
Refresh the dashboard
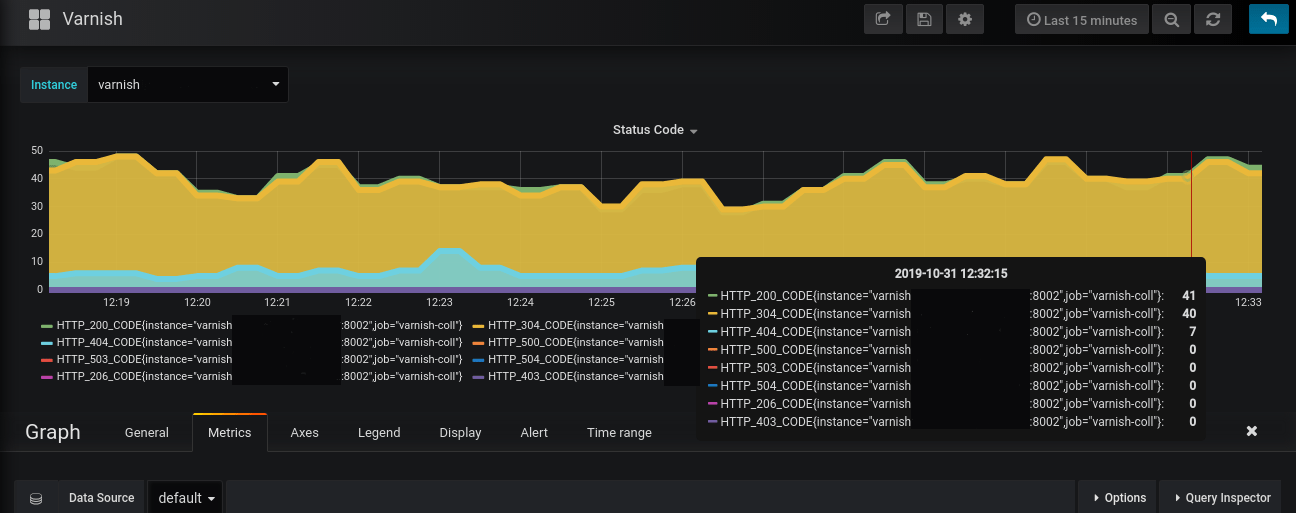pos(1213,19)
